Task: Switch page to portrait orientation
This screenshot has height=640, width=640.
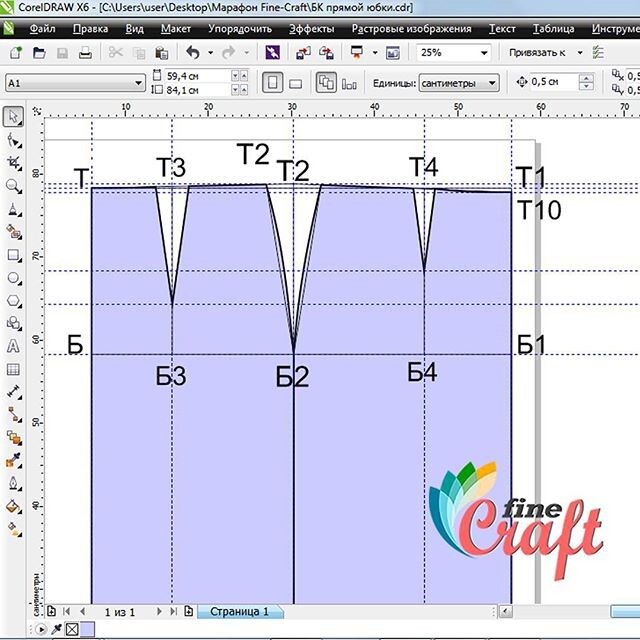Action: [273, 83]
